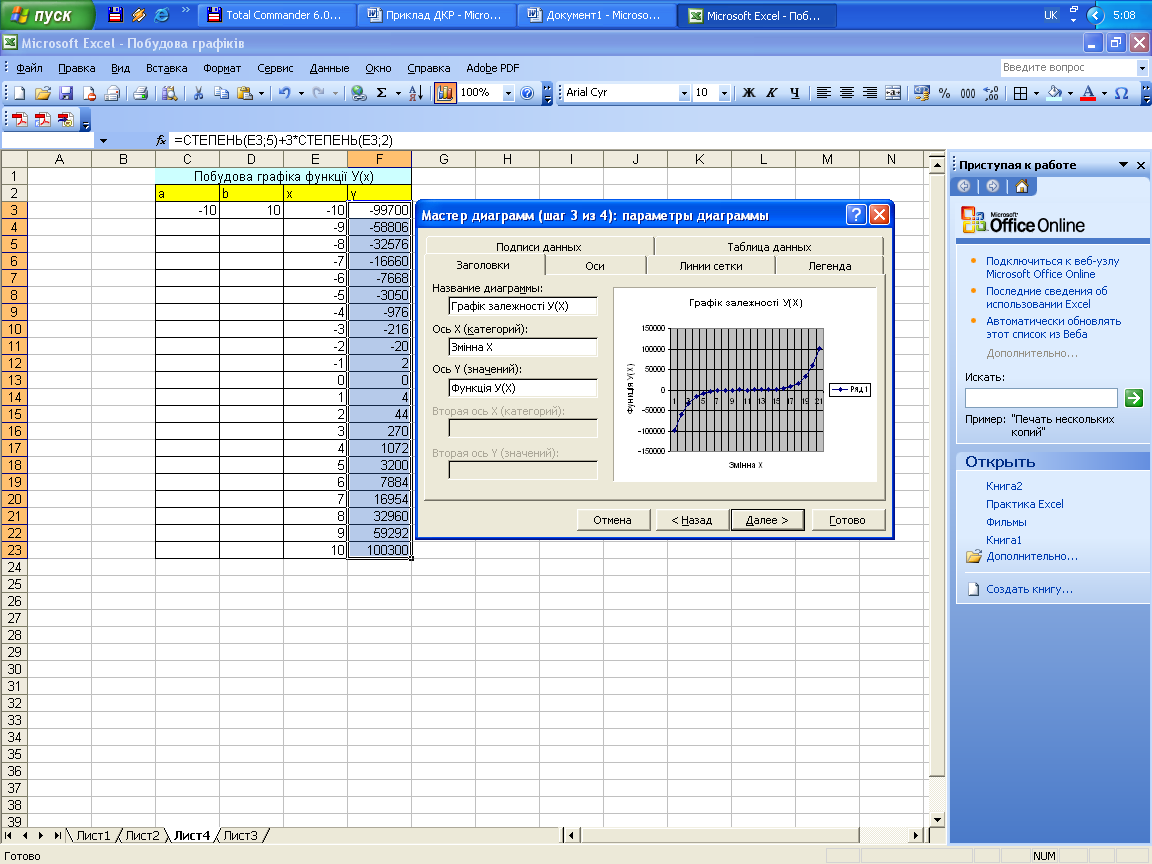1152x864 pixels.
Task: Click the wizard help question mark button
Action: point(855,215)
